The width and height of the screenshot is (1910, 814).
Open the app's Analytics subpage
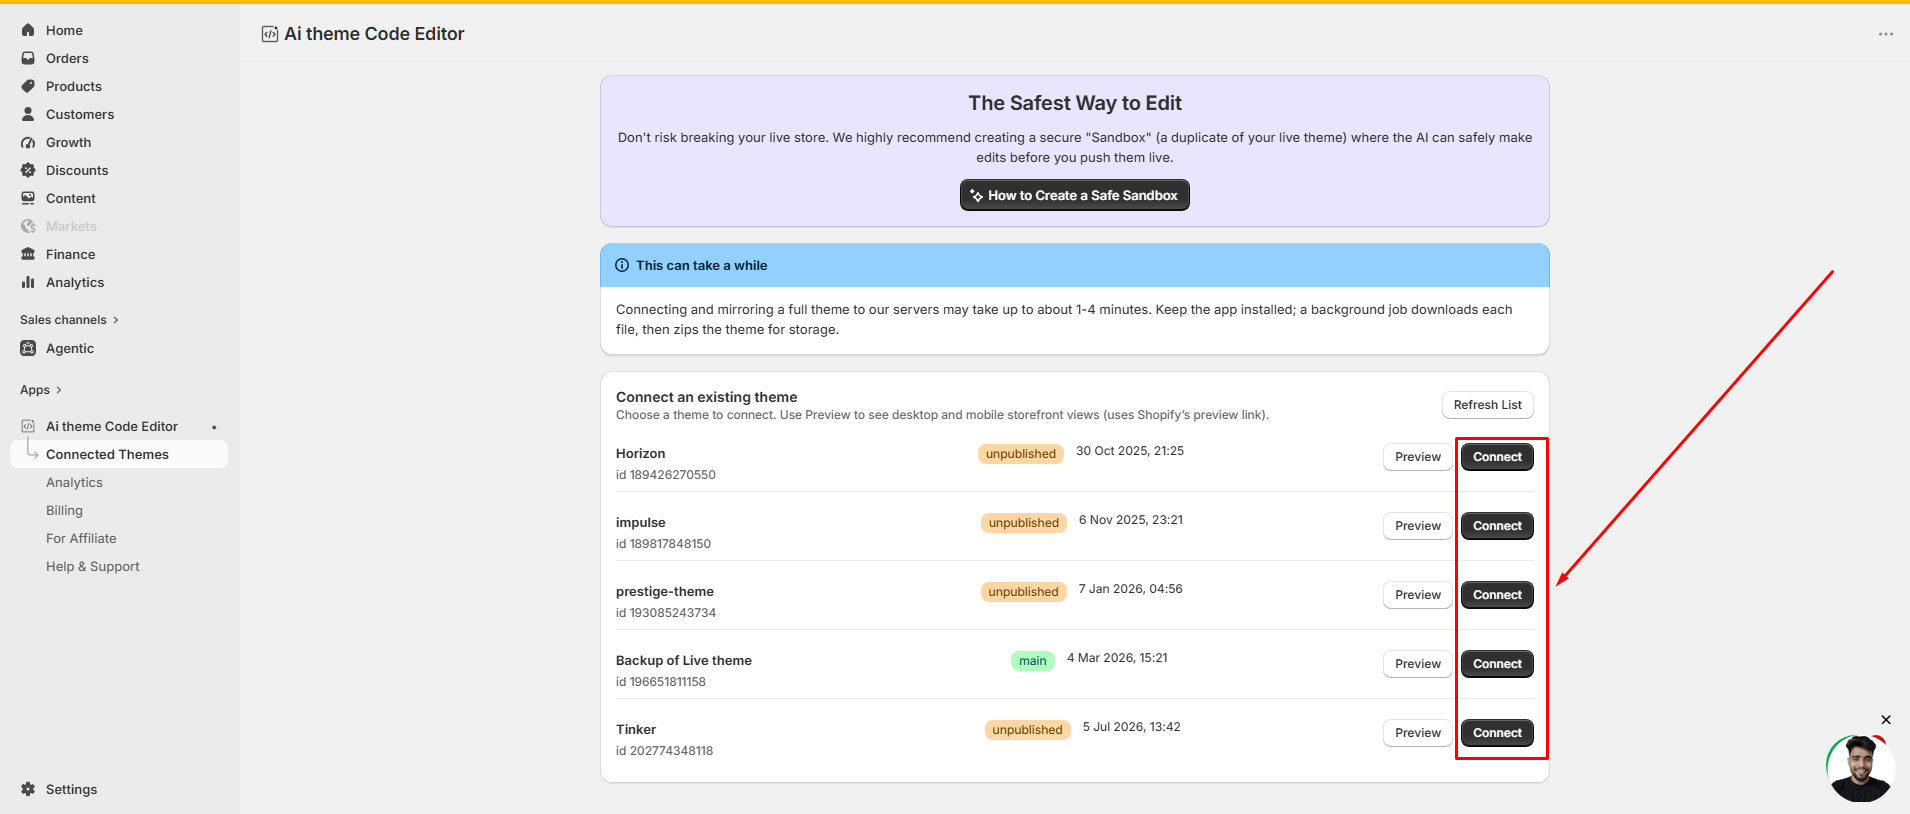[x=74, y=482]
